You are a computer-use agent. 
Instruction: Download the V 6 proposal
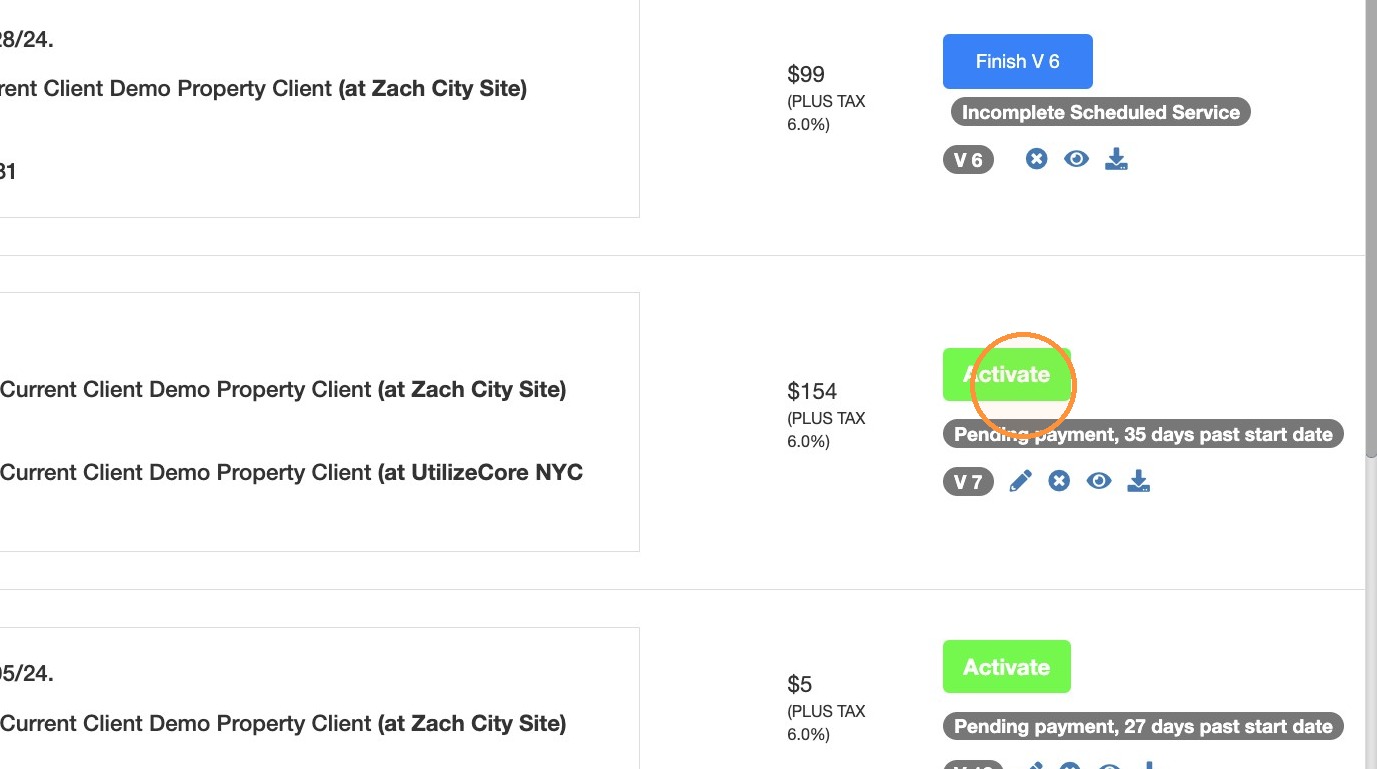point(1116,159)
